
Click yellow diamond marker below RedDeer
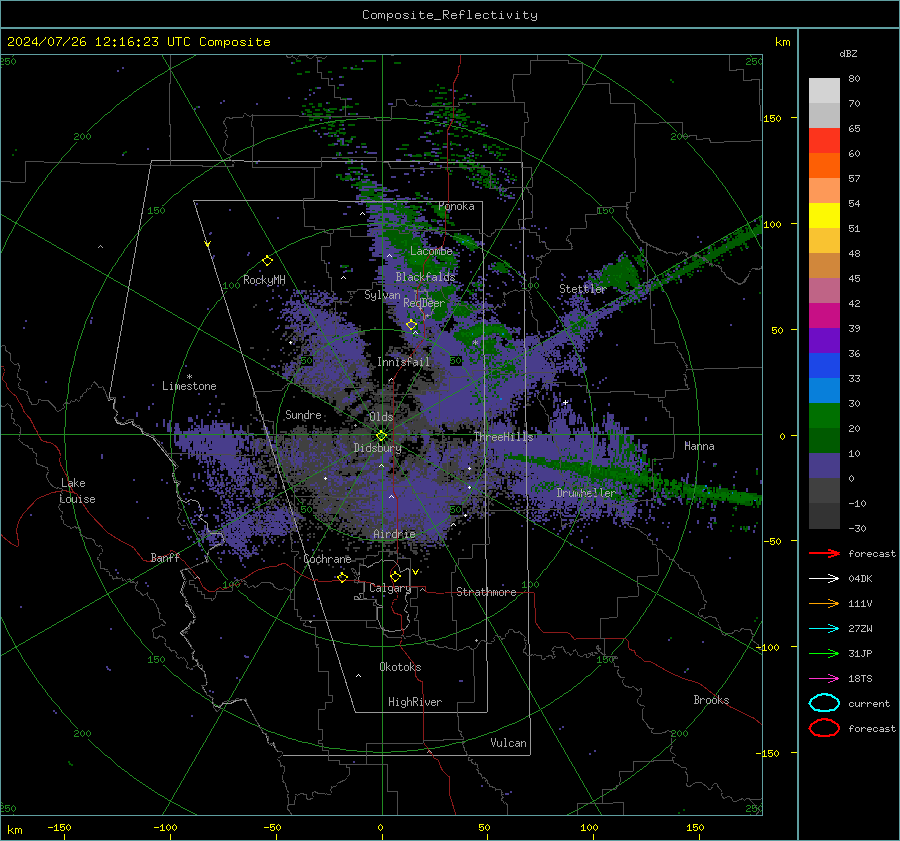(411, 325)
